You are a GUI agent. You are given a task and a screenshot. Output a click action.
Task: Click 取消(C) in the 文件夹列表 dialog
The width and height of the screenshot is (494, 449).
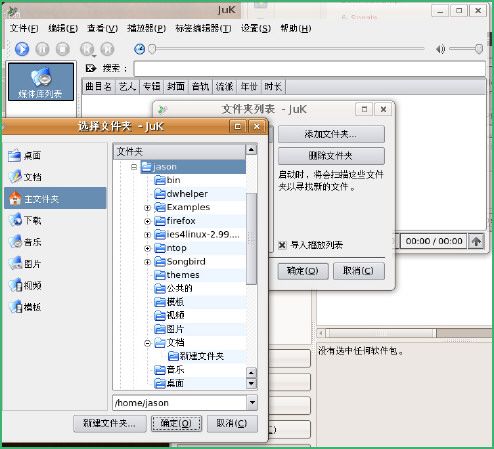coord(359,271)
